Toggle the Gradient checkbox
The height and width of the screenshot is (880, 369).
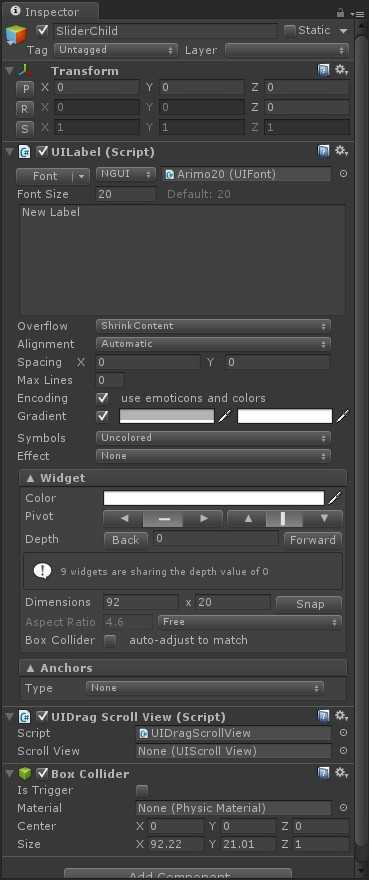102,416
